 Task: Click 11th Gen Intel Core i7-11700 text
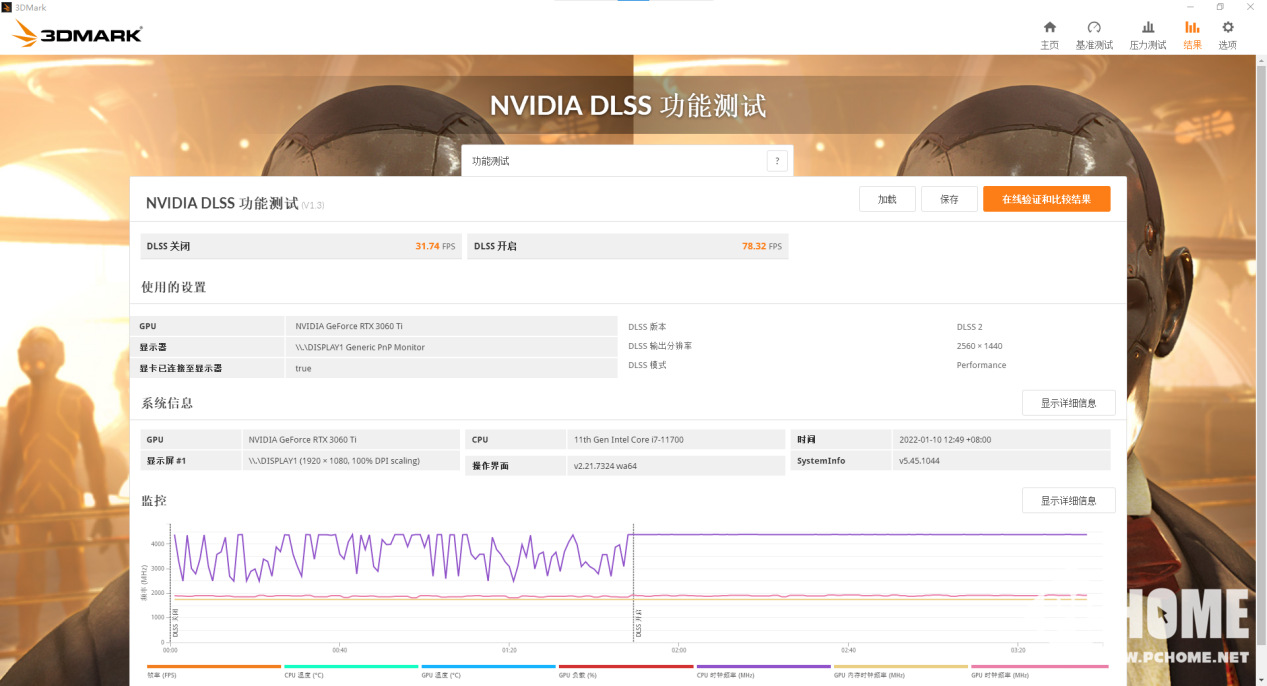click(628, 439)
